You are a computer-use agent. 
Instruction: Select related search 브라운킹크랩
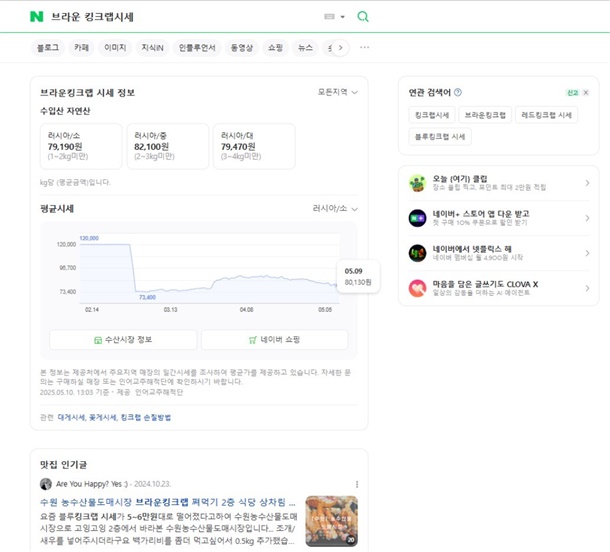click(485, 115)
